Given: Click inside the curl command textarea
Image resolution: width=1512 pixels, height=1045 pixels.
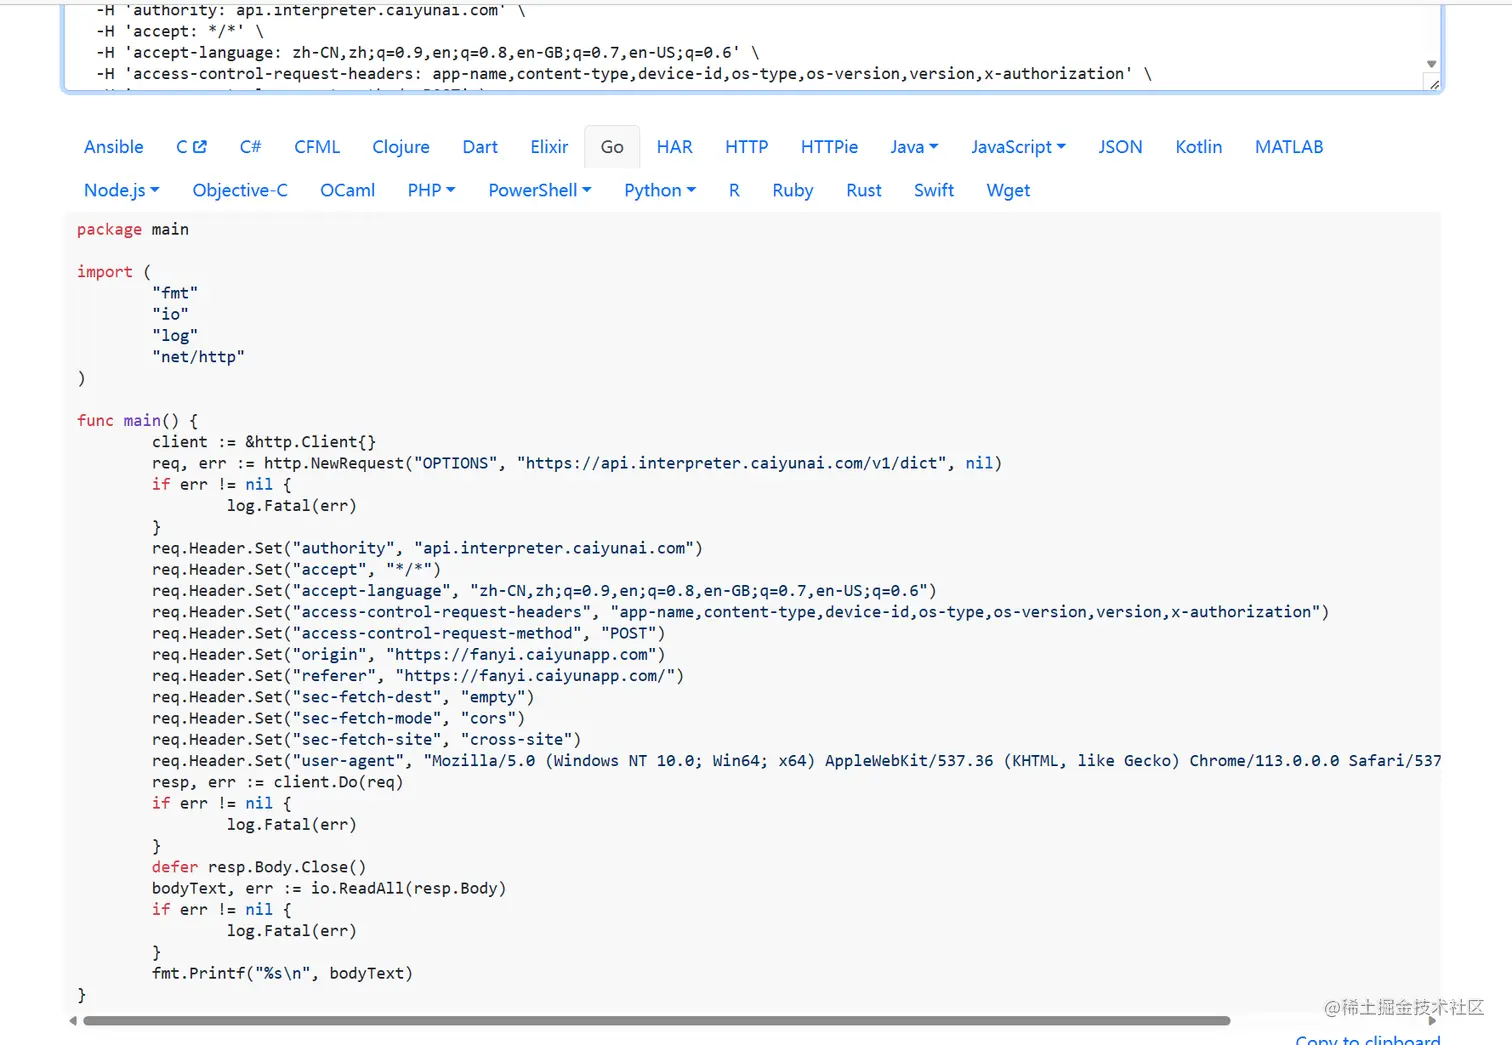Looking at the screenshot, I should pos(752,47).
